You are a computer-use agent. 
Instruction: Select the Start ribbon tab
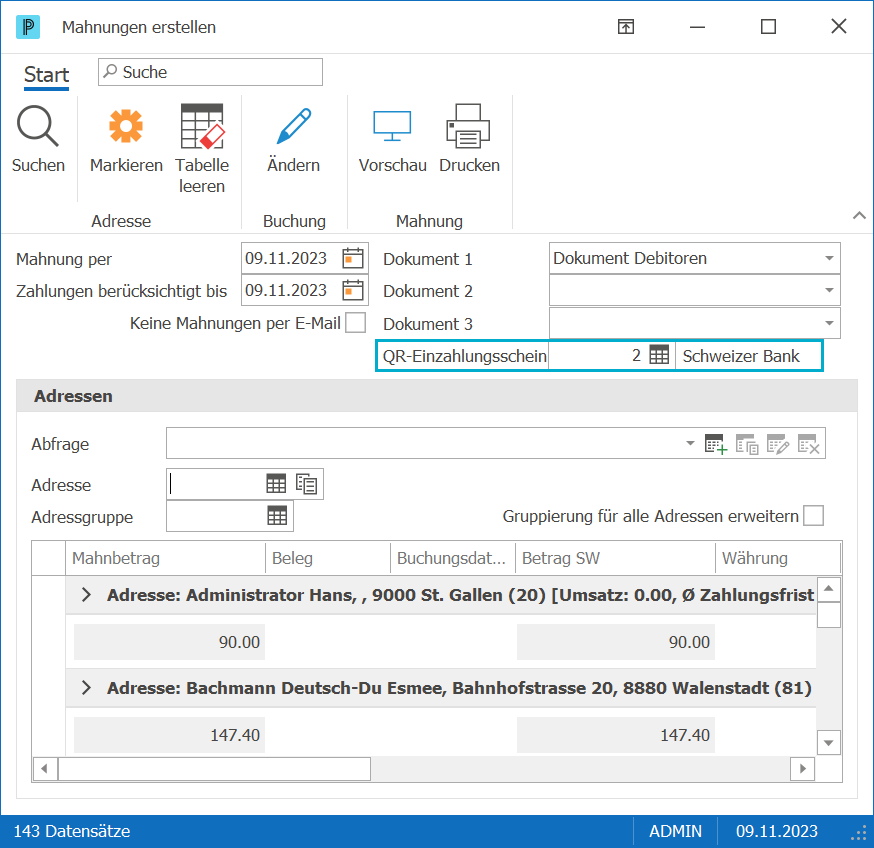(46, 75)
